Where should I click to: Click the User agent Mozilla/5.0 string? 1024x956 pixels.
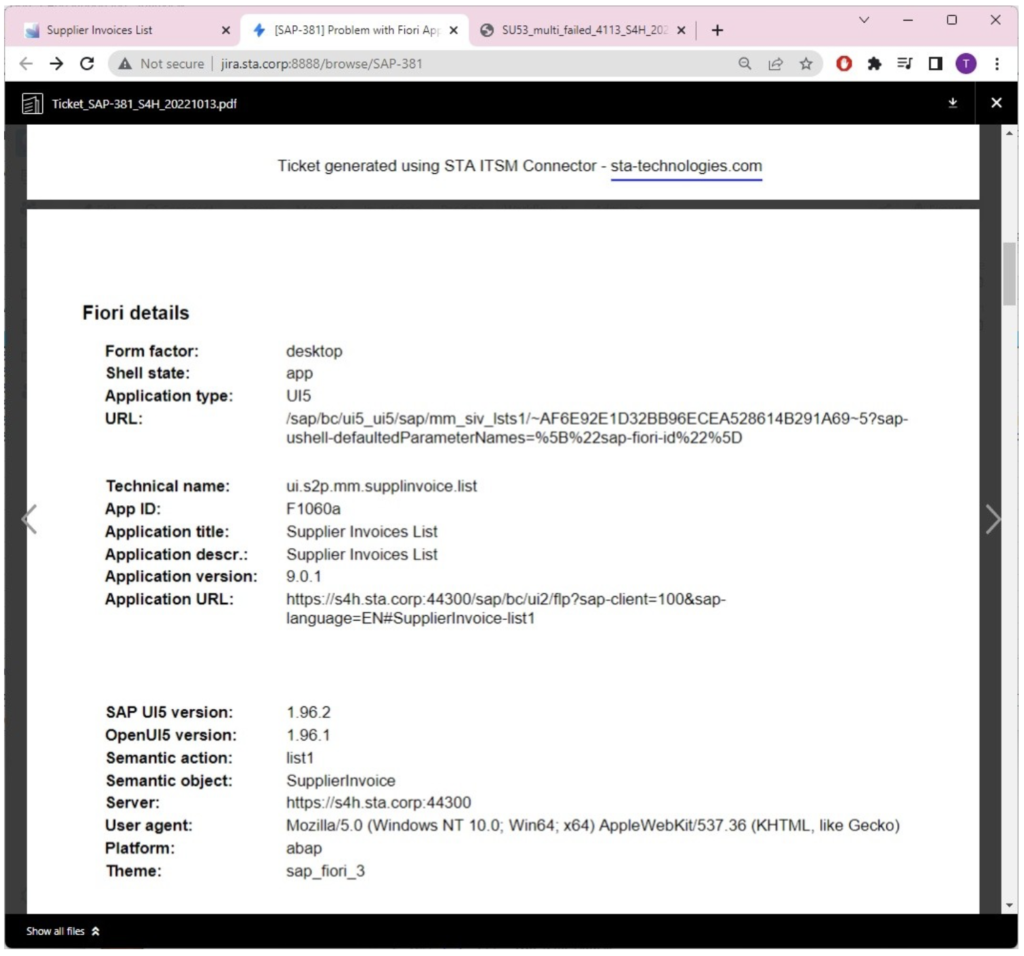coord(593,825)
